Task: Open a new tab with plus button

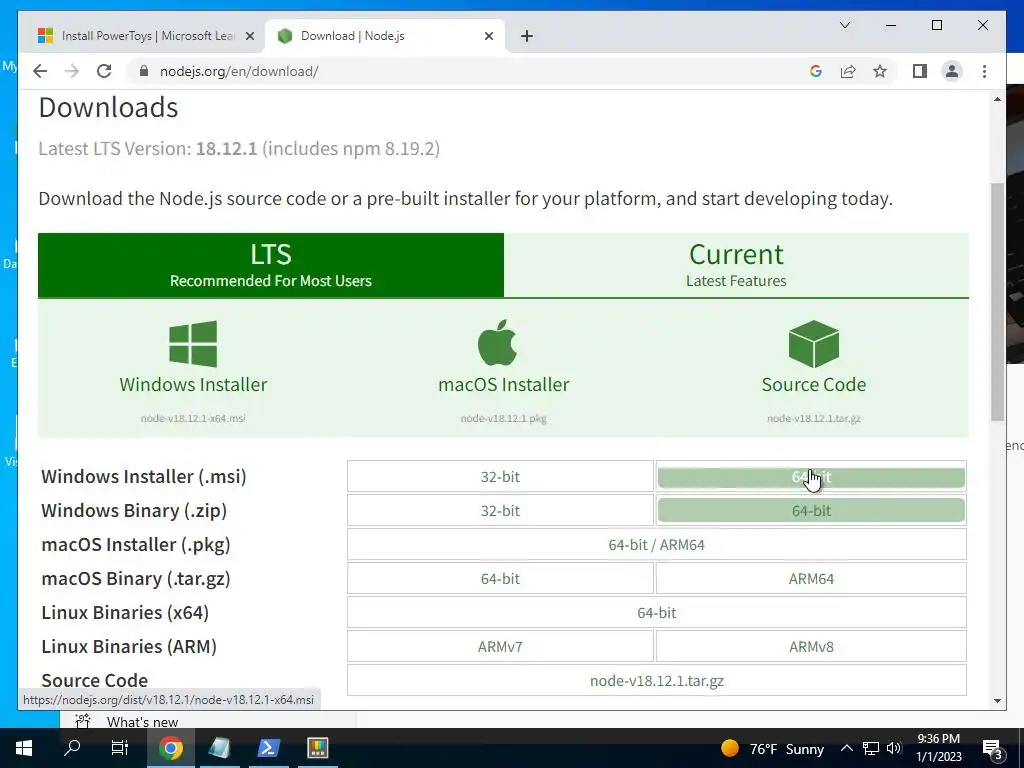Action: click(x=527, y=36)
